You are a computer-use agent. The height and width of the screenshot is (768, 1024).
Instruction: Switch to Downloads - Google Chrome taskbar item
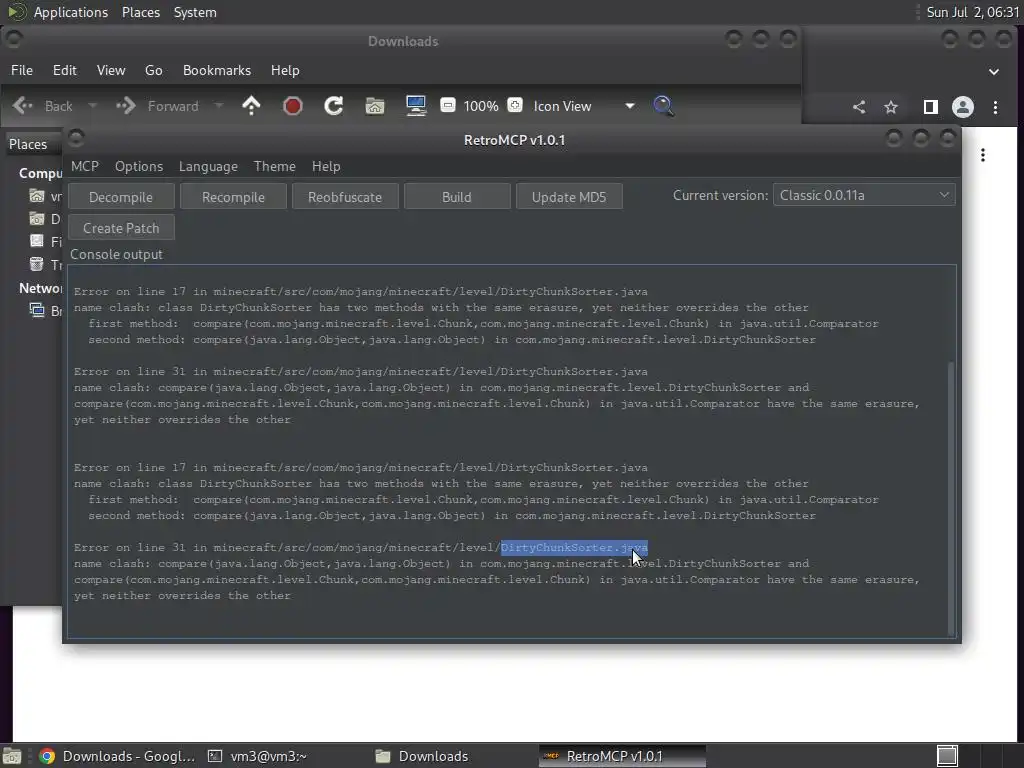[118, 756]
